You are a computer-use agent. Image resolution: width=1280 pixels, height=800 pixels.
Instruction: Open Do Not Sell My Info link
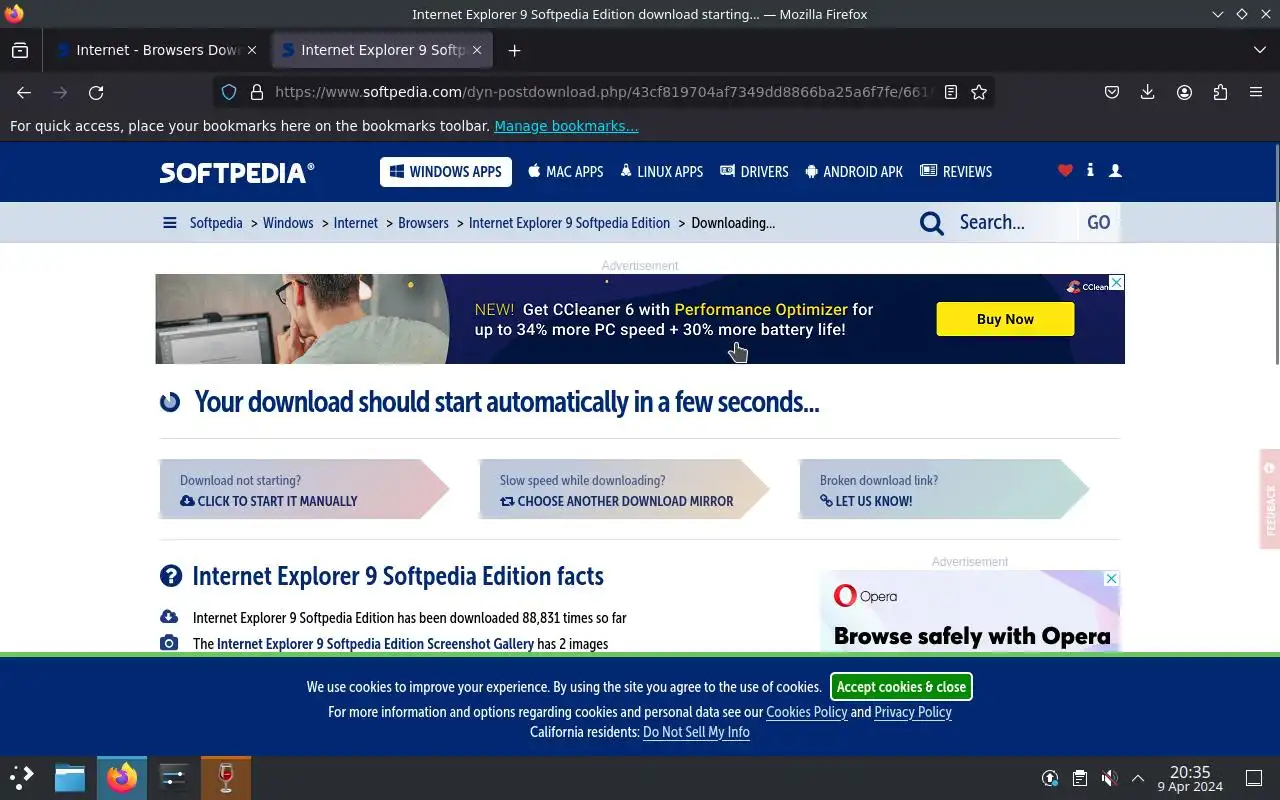click(696, 732)
